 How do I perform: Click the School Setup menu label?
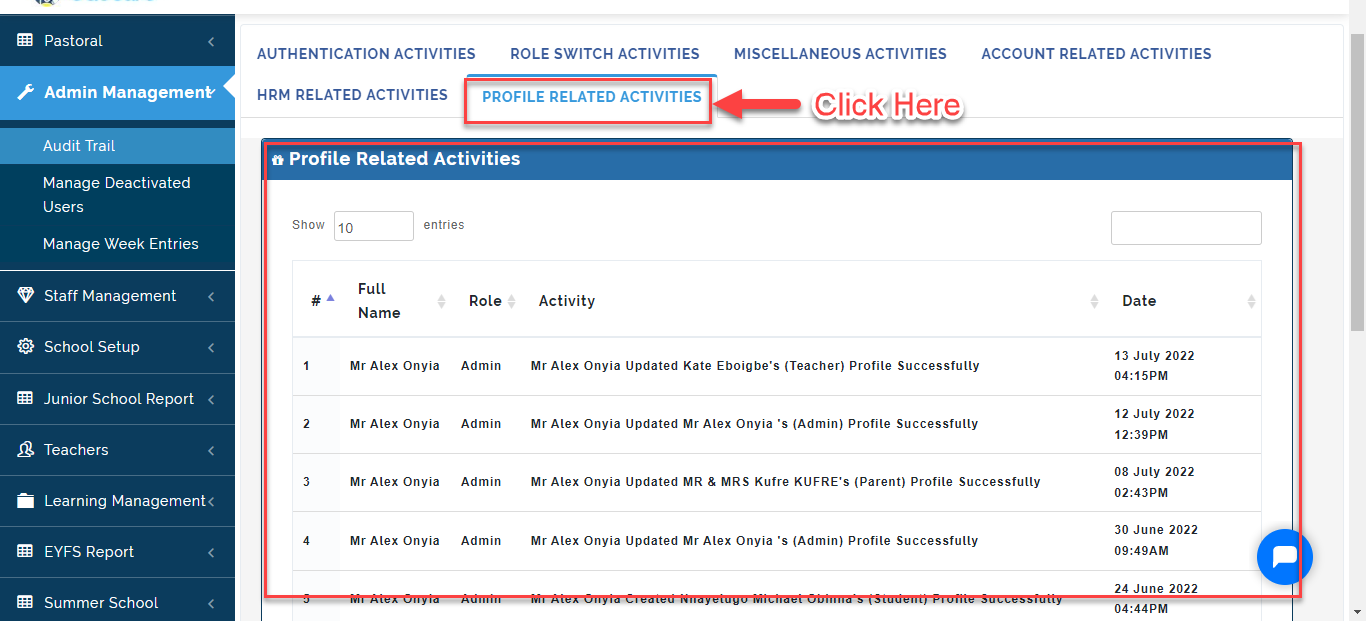click(92, 347)
